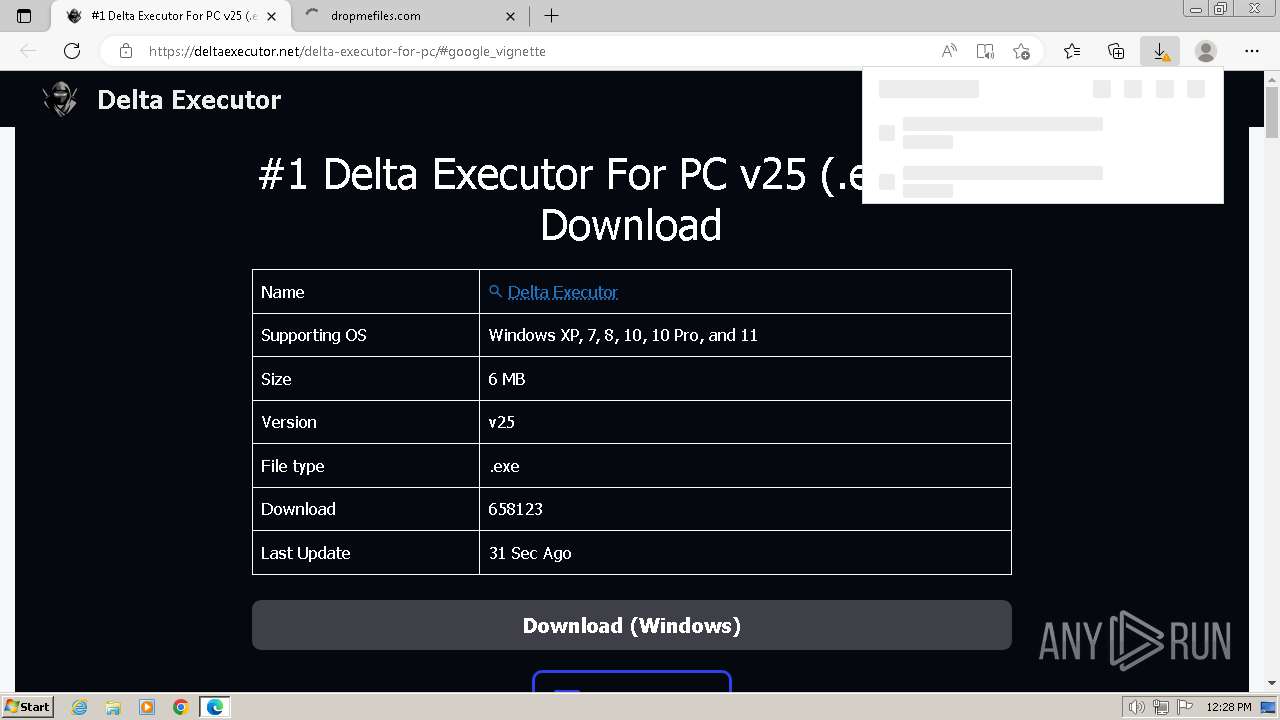Open Settings and more menu
This screenshot has width=1280, height=720.
(1252, 51)
